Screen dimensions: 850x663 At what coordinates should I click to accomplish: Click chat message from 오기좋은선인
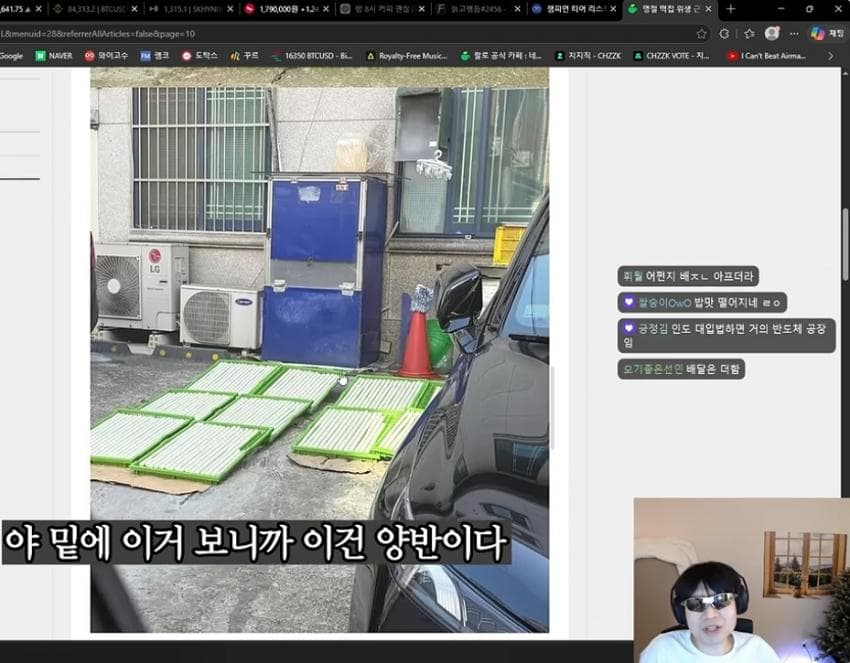[x=681, y=369]
